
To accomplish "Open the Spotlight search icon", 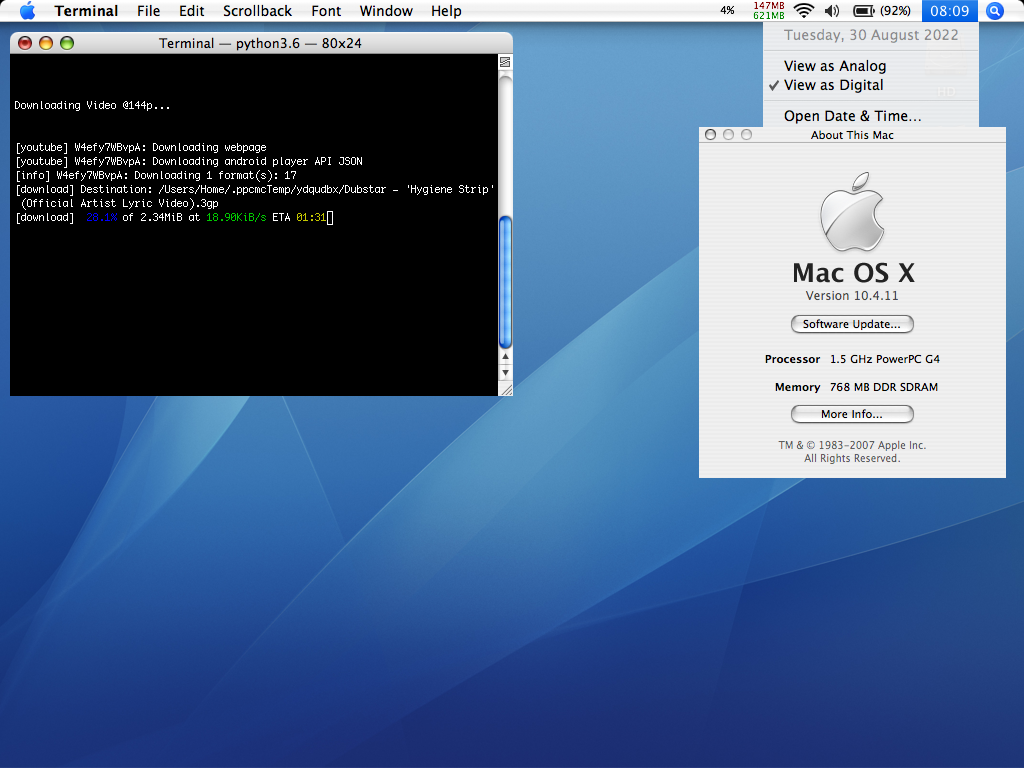I will [995, 10].
